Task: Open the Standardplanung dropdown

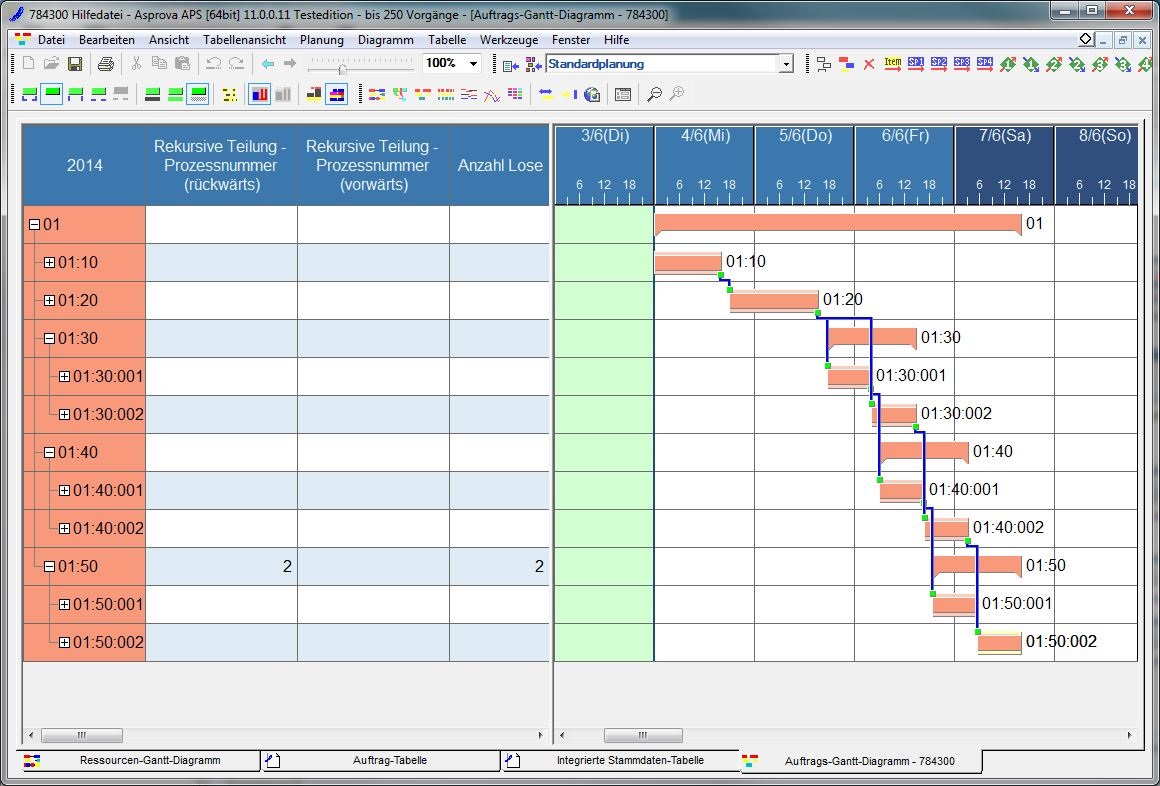Action: (785, 64)
